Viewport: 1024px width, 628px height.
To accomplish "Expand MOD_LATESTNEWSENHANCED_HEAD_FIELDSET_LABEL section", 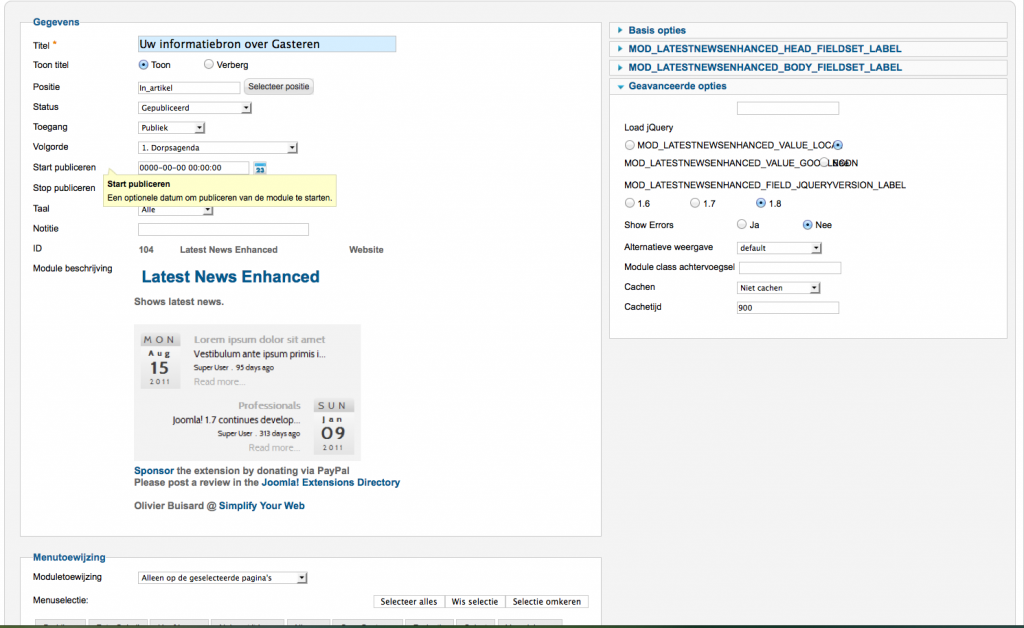I will tap(764, 48).
